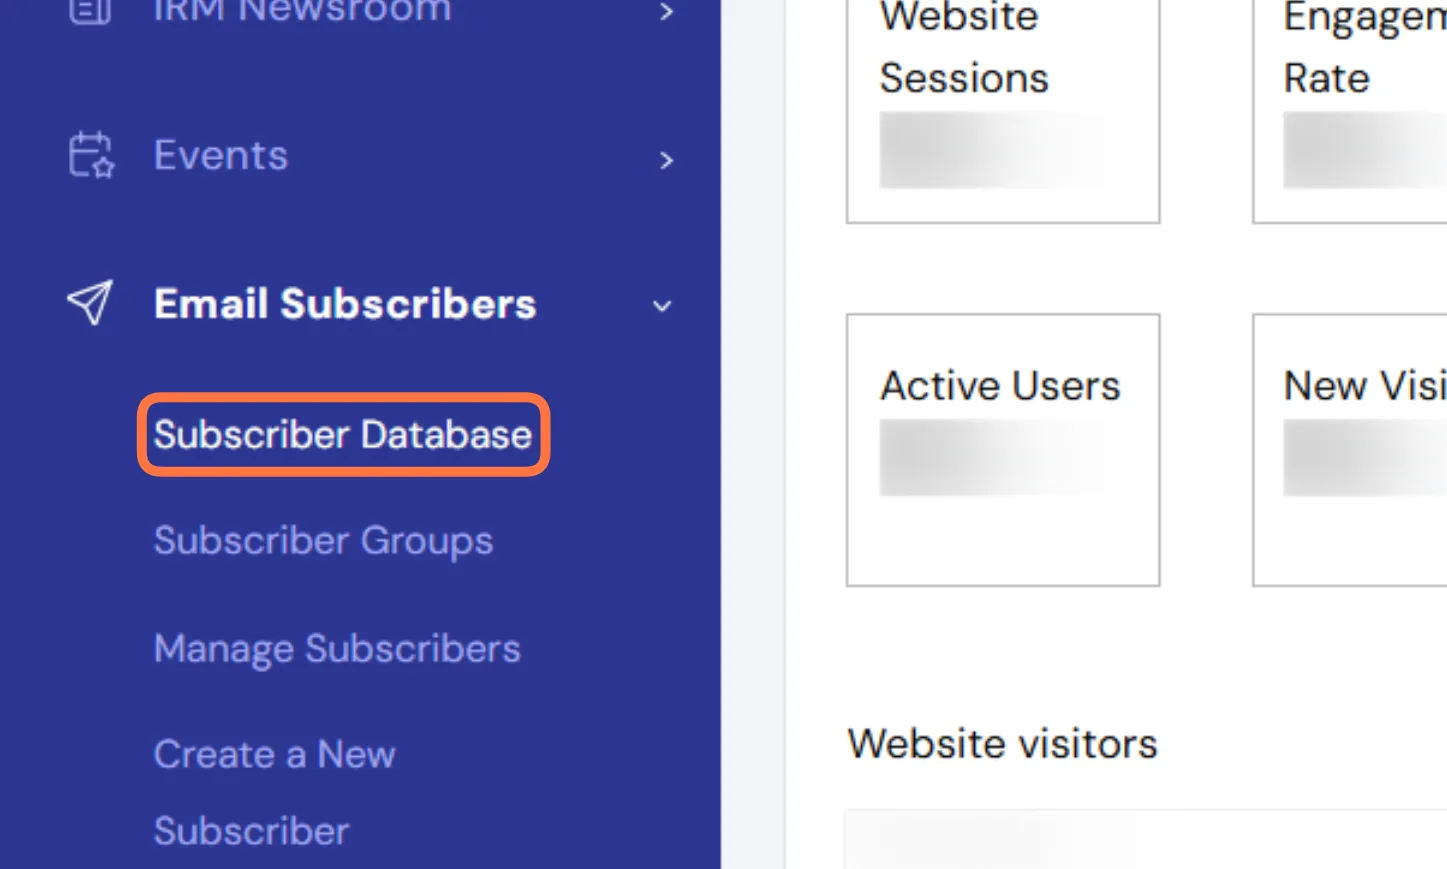Select the IRM Newsroom menu label
Viewport: 1447px width, 869px height.
point(302,11)
